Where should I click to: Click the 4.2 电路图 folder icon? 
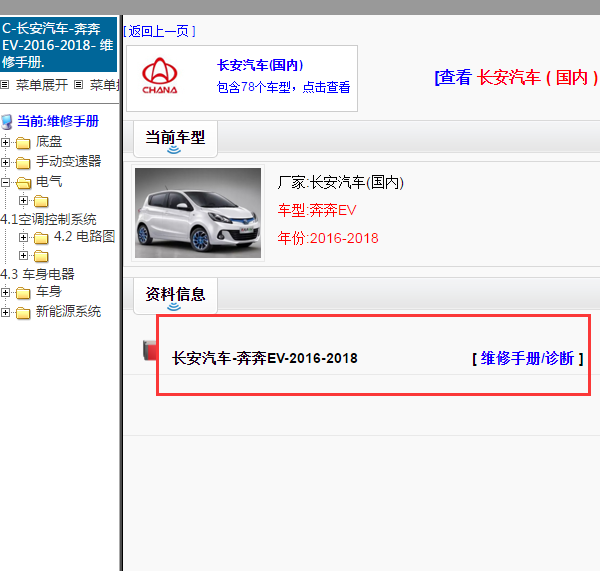click(41, 238)
